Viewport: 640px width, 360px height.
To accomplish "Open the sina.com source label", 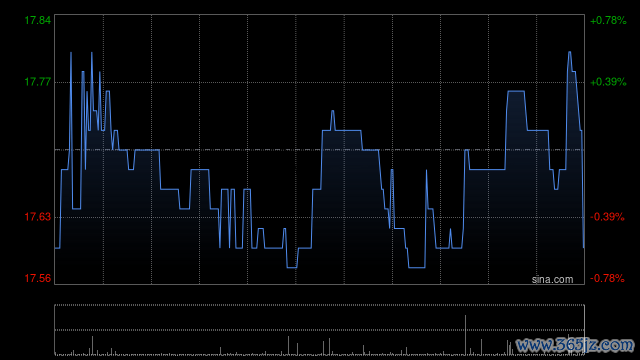I will click(552, 280).
